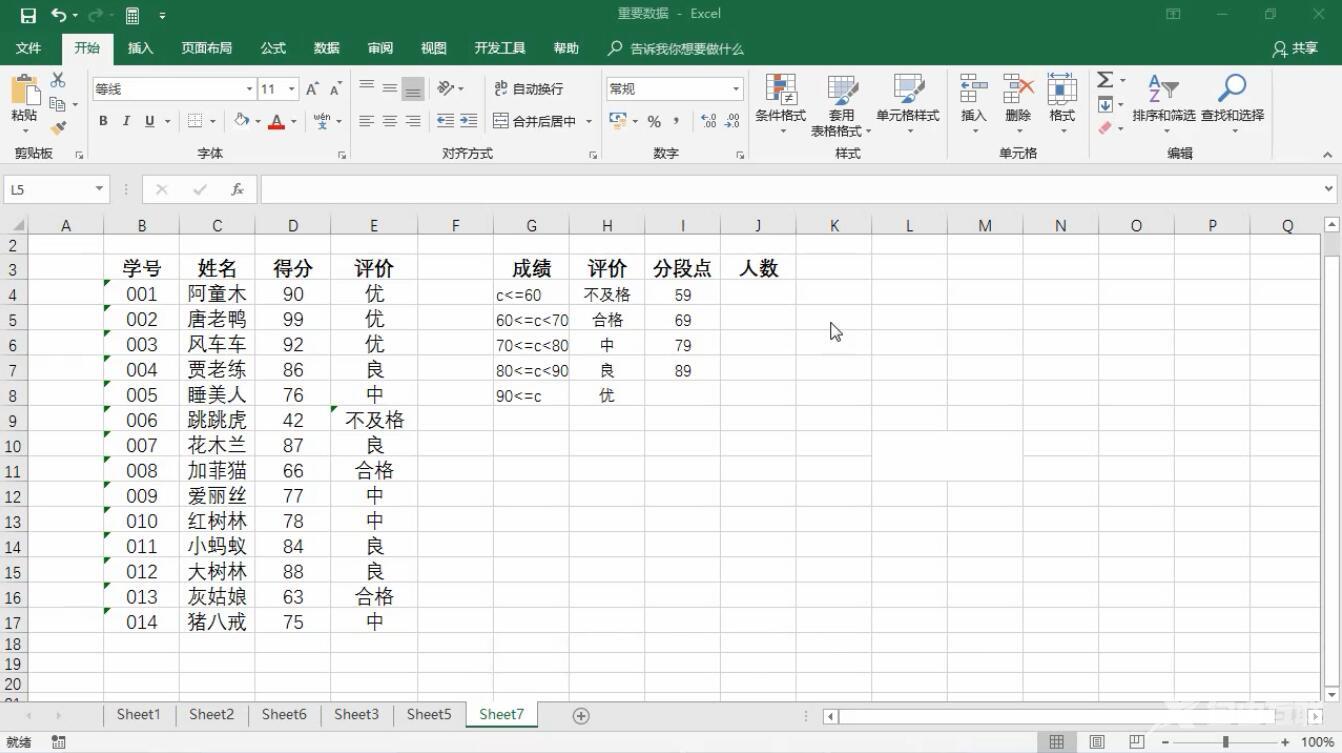Click the Format Painter brush icon
This screenshot has width=1342, height=753.
coord(58,128)
